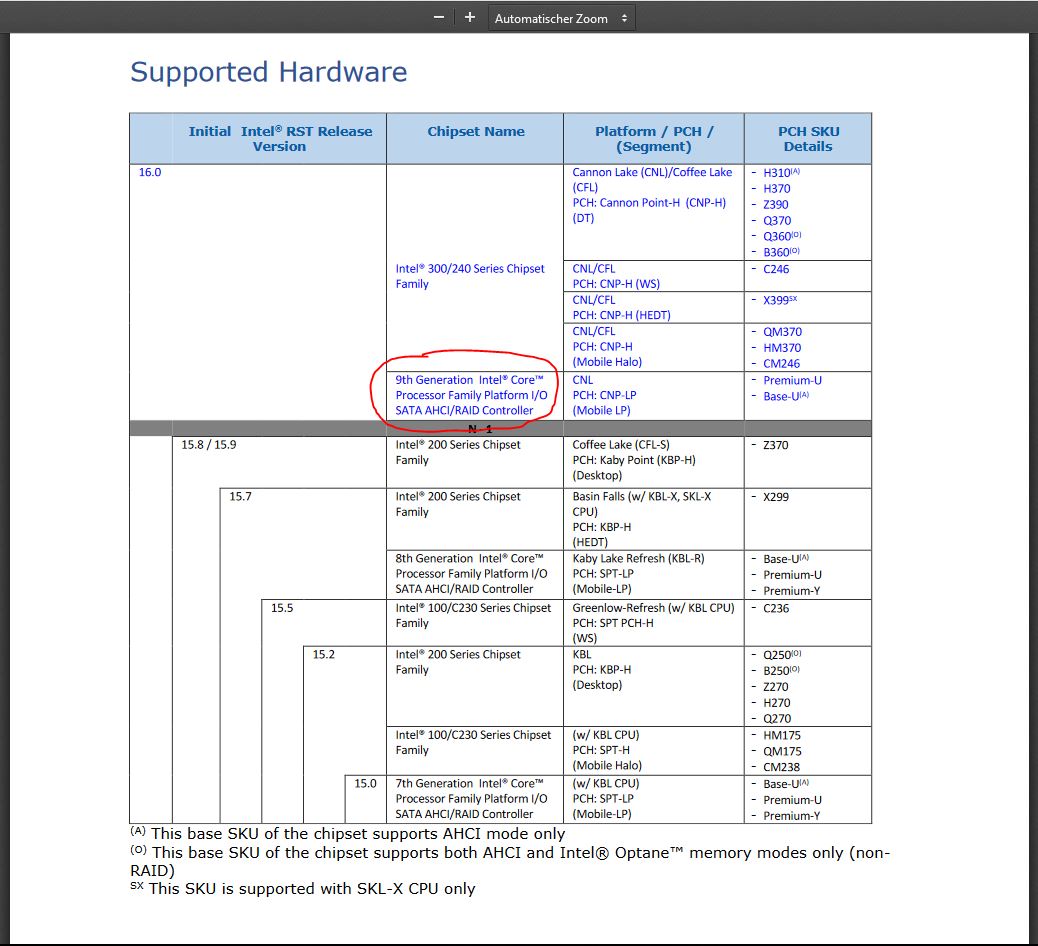The width and height of the screenshot is (1038, 946).
Task: Click the H270 SKU entry
Action: 777,703
